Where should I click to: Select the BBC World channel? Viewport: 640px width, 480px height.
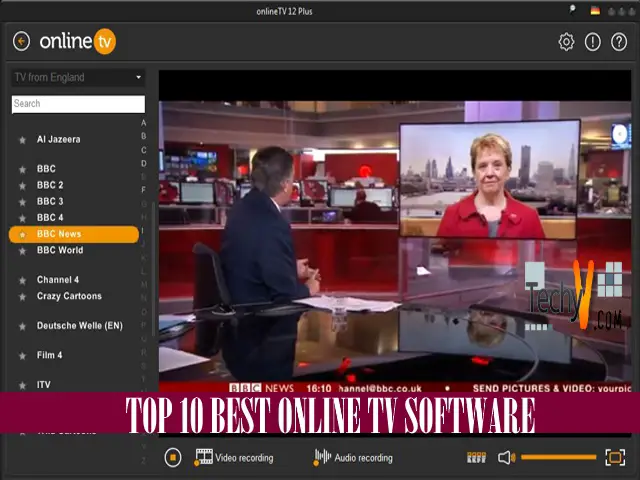point(60,250)
